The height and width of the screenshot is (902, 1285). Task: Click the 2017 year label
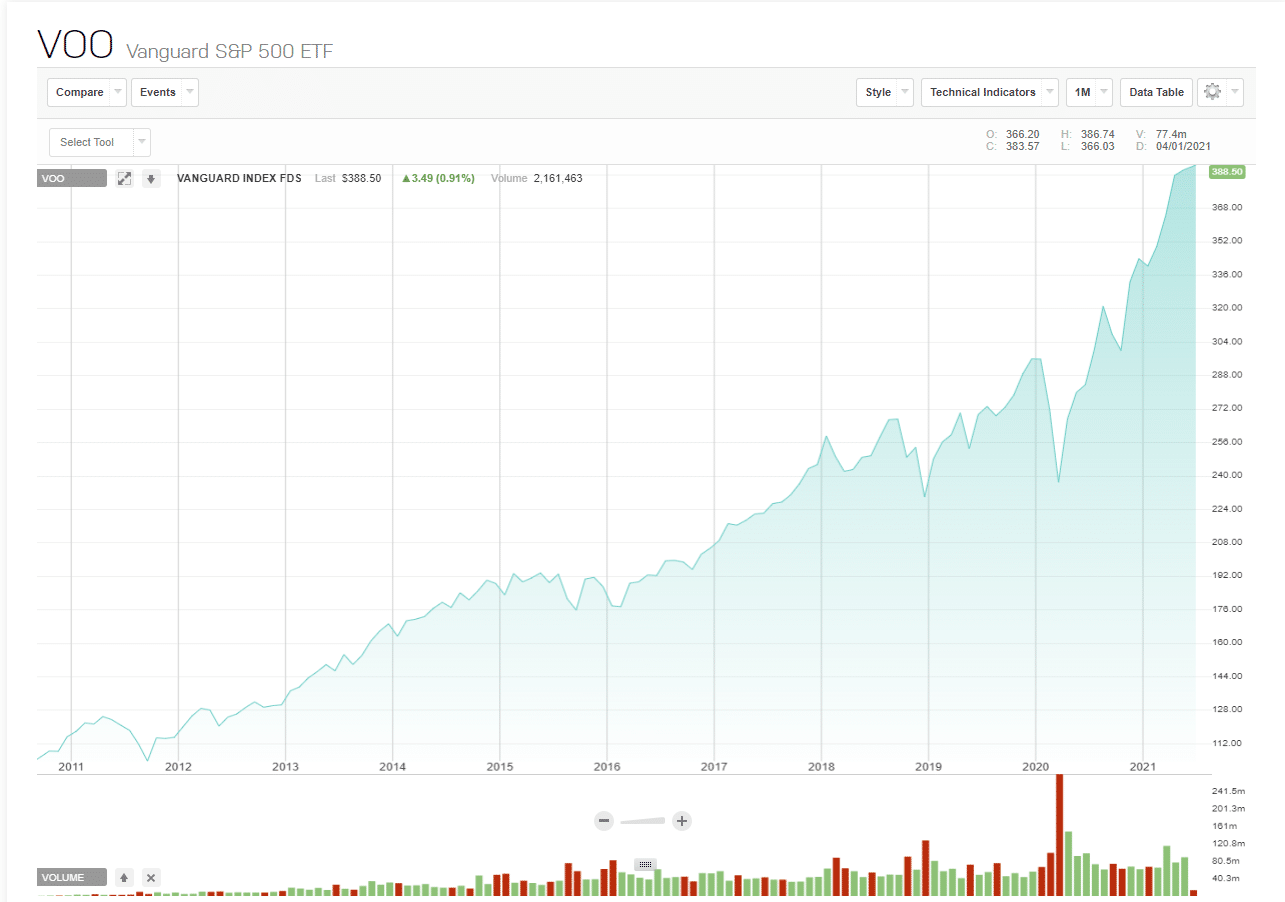714,767
